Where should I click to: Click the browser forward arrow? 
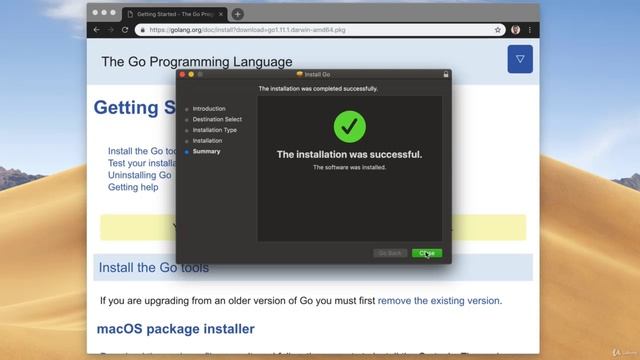click(111, 30)
